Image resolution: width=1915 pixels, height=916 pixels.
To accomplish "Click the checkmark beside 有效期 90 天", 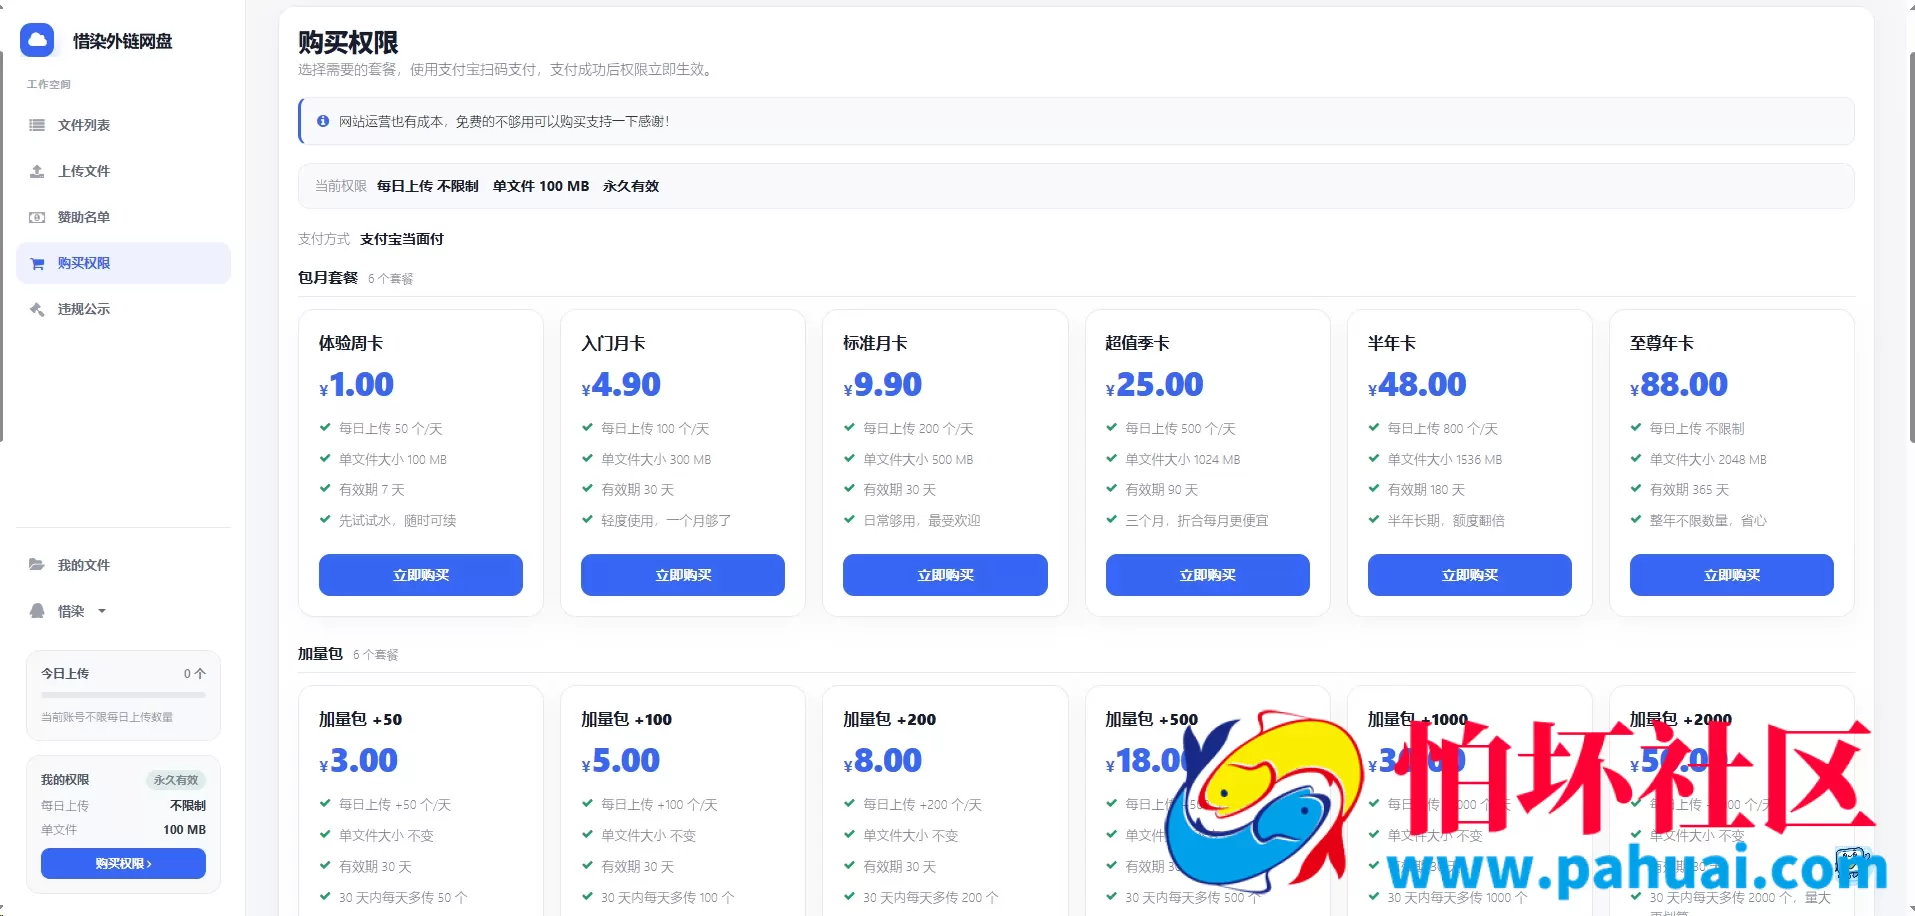I will pos(1112,488).
